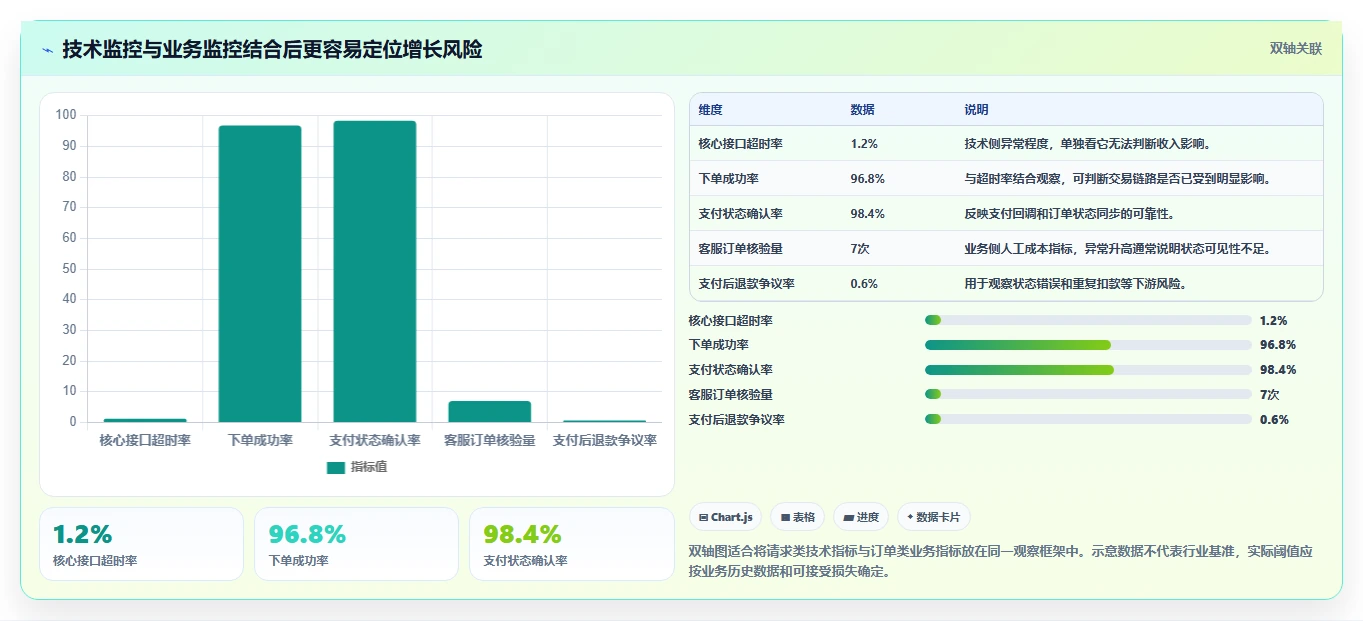Click the 0.6% value in table
The image size is (1363, 621).
[x=864, y=284]
